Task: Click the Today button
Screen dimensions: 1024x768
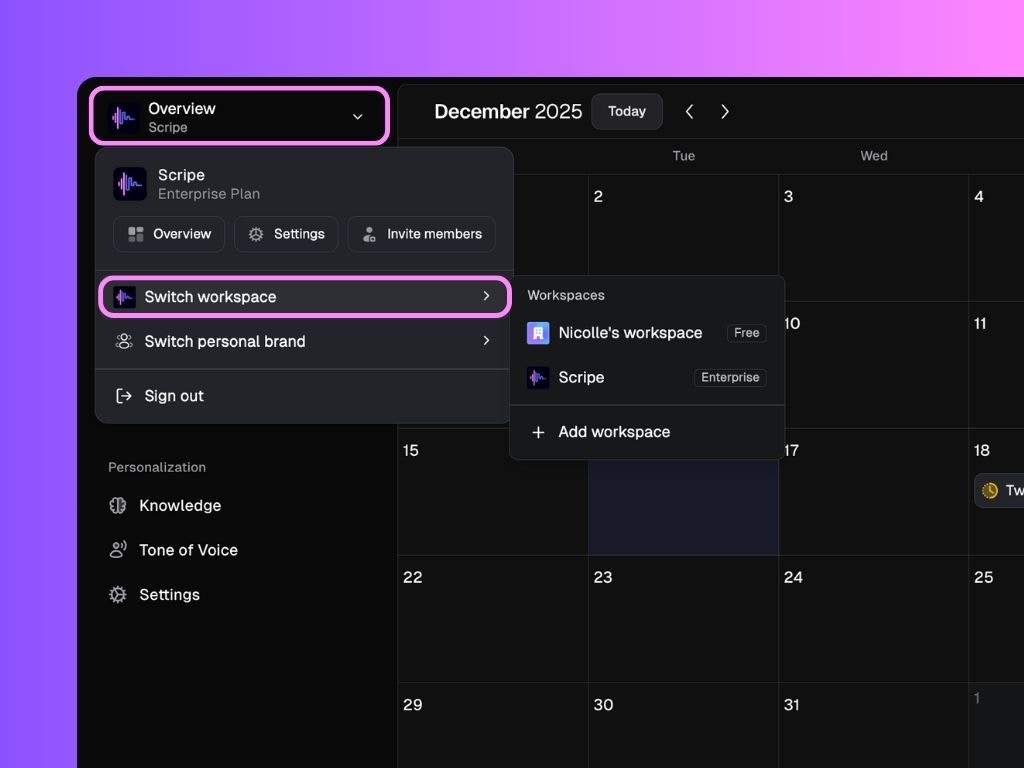Action: [627, 112]
